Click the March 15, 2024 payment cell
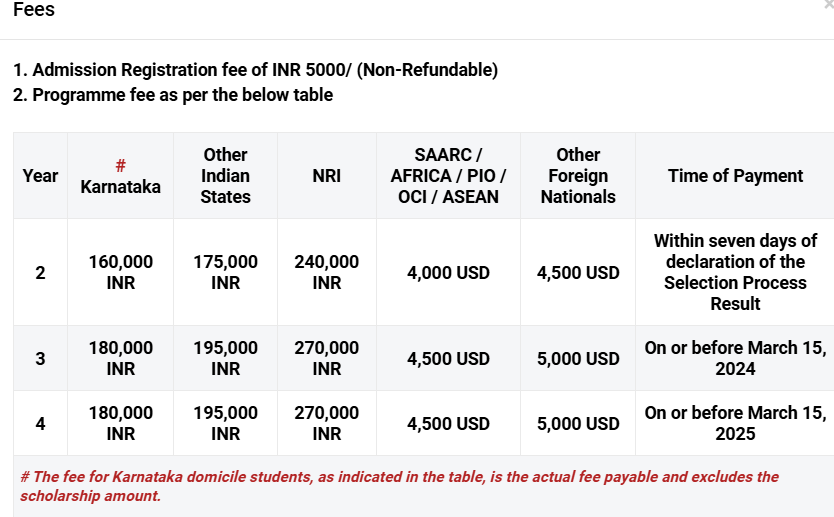834x517 pixels. tap(736, 358)
